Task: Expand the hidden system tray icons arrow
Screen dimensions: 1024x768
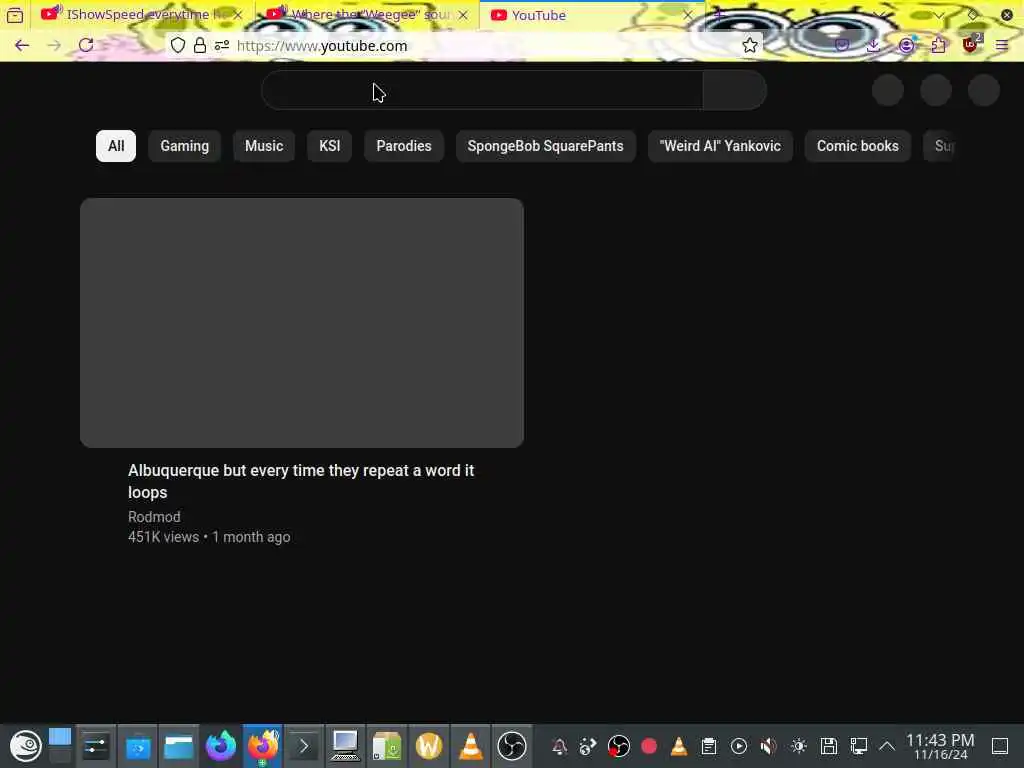Action: tap(887, 746)
